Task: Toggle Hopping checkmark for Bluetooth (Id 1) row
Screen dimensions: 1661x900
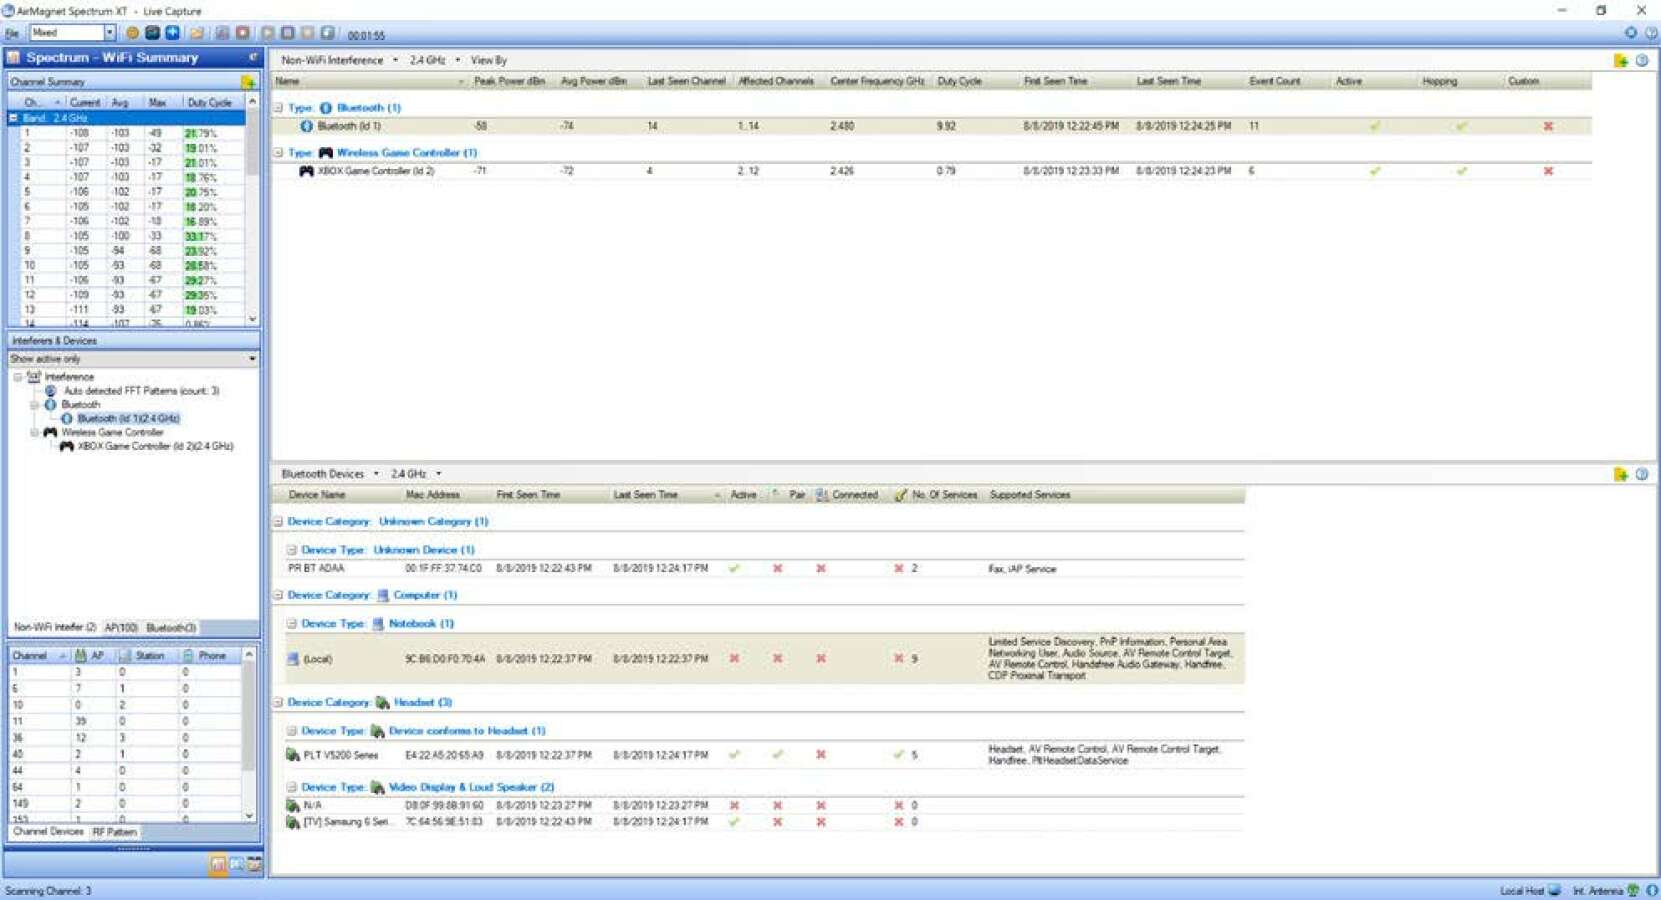Action: point(1462,126)
